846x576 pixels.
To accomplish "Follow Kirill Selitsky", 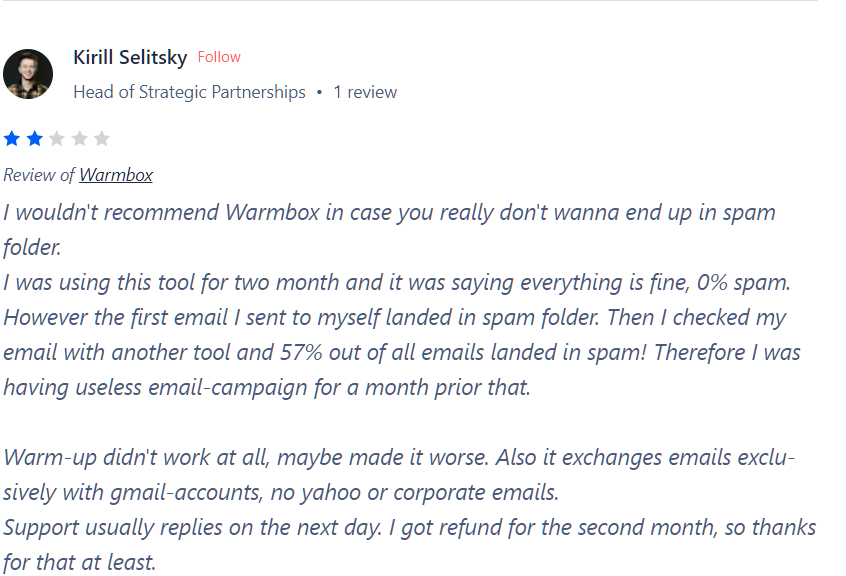I will point(219,57).
